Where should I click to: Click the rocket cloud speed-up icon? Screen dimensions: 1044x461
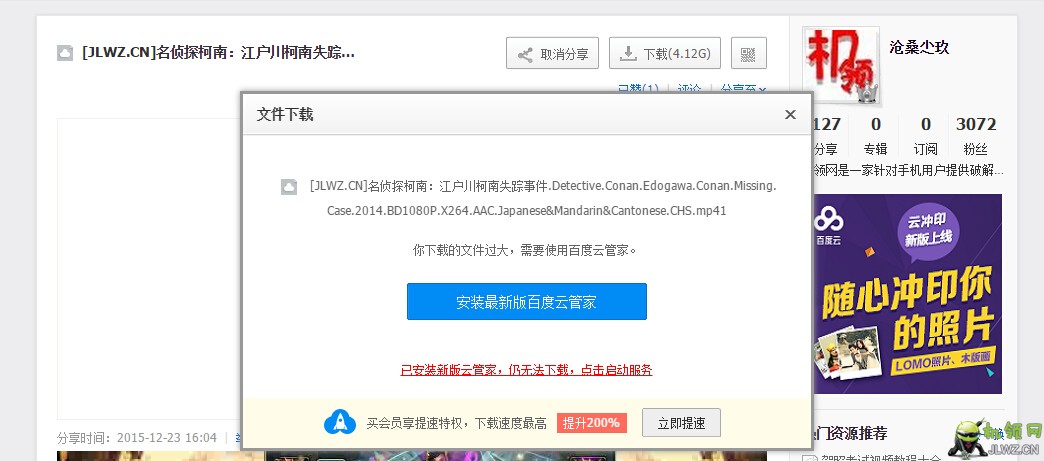click(340, 422)
